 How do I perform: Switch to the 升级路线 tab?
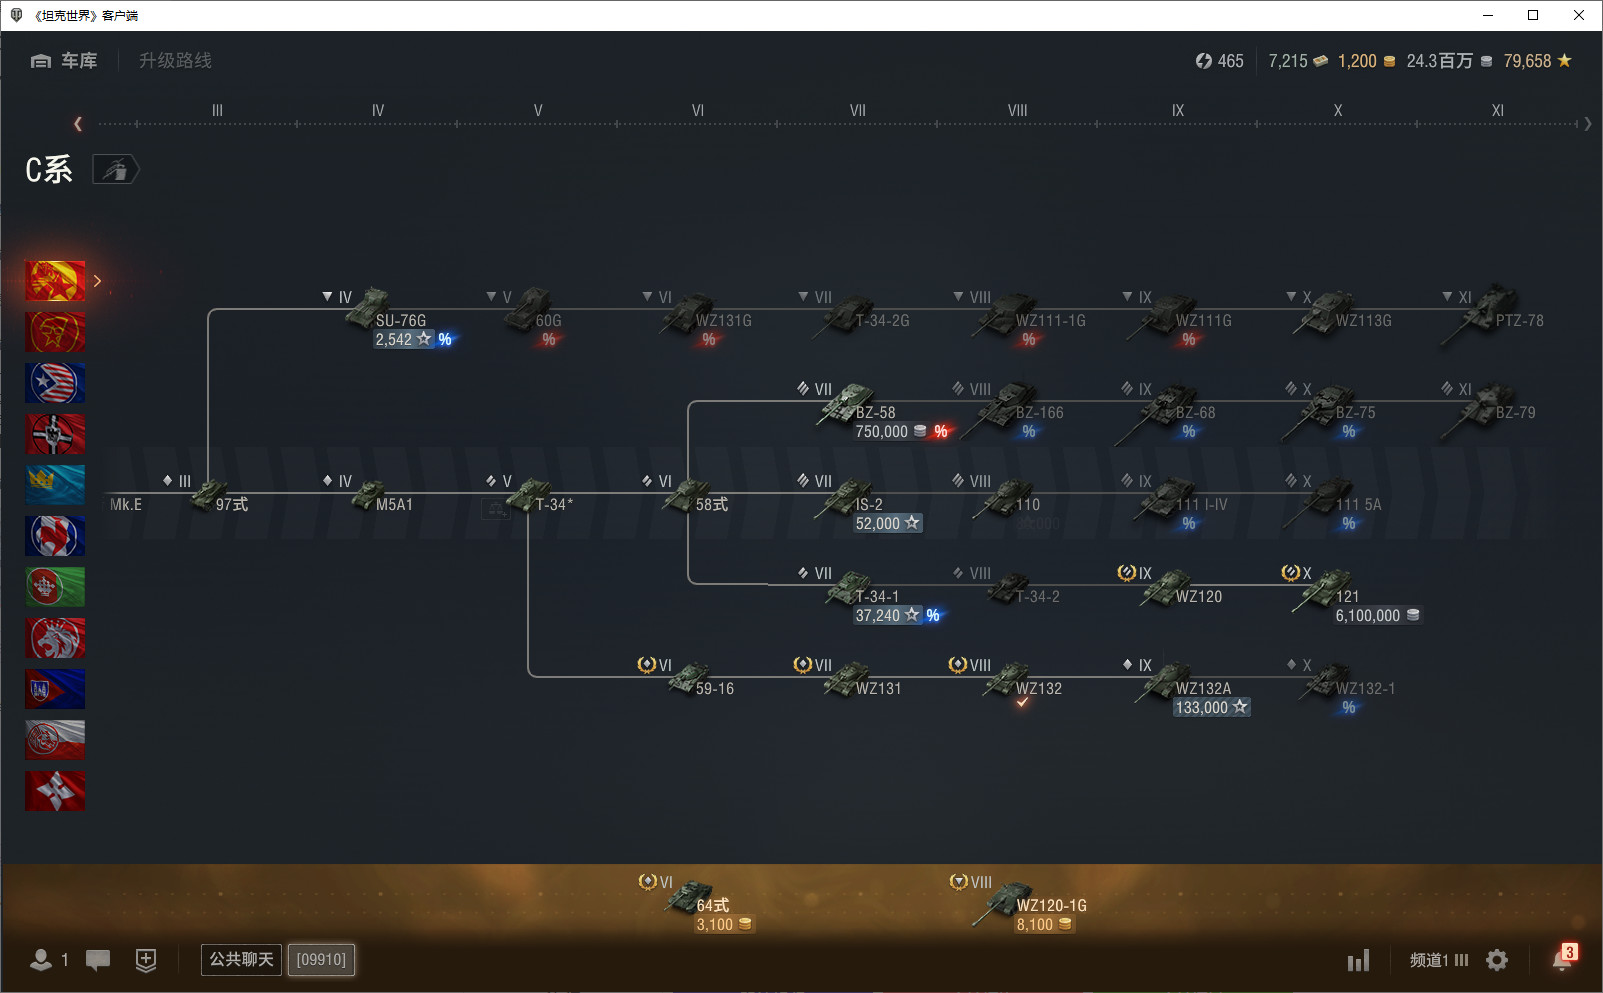pos(175,61)
